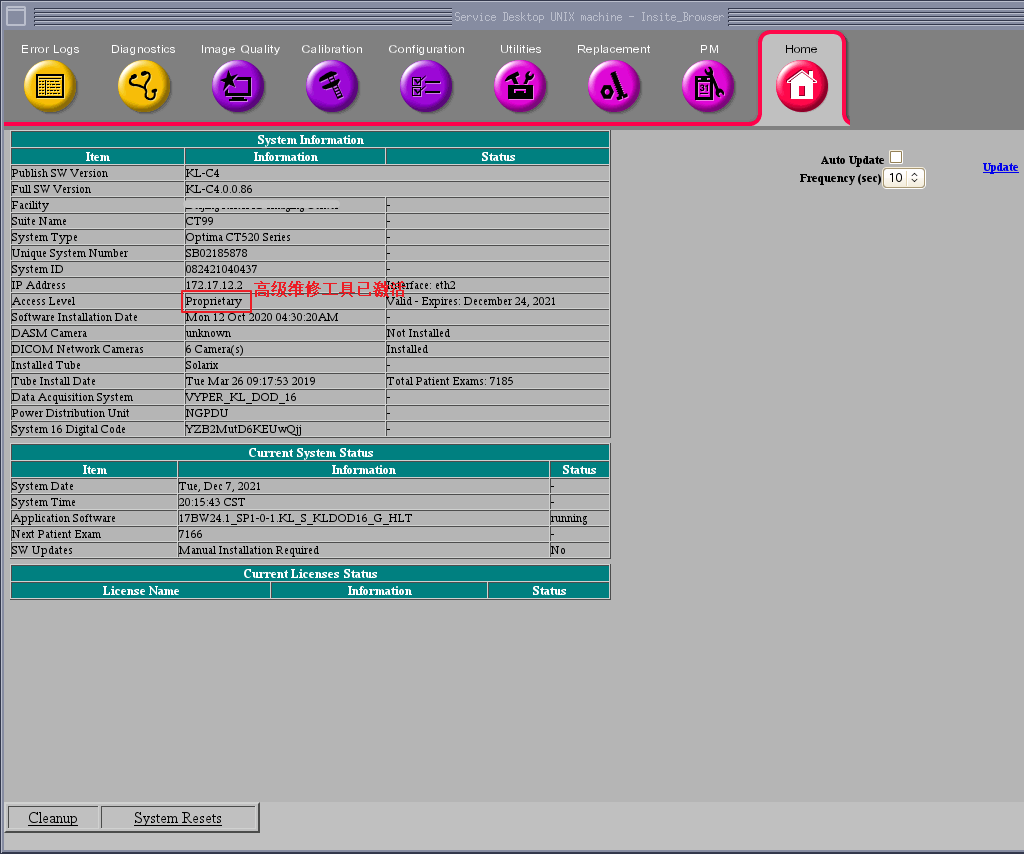Open the Diagnostics stethoscope icon
Viewport: 1024px width, 854px height.
(x=144, y=87)
